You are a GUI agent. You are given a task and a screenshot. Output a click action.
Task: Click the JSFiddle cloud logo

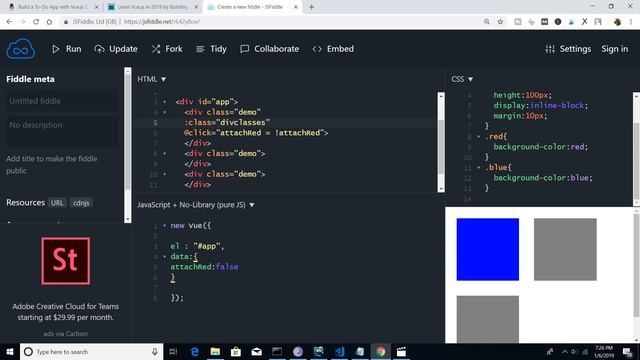(x=20, y=49)
